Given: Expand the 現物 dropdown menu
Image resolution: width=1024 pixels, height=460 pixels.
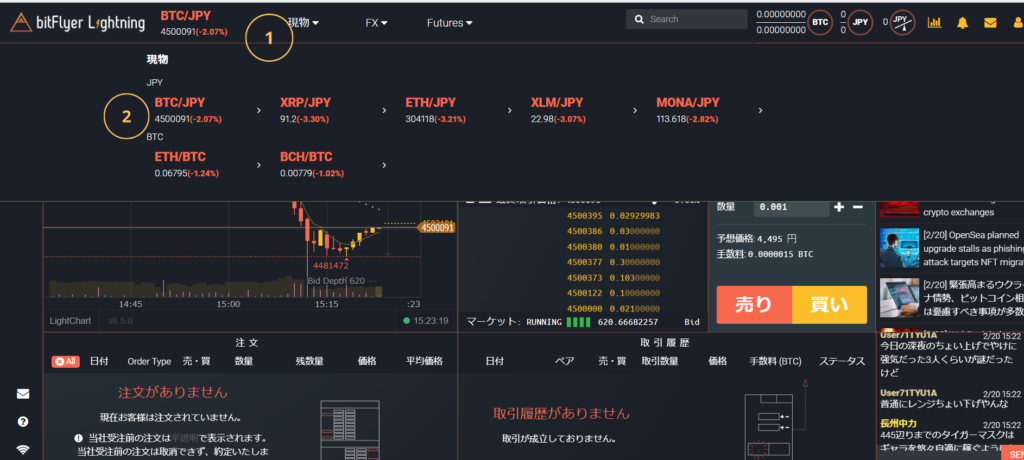Looking at the screenshot, I should point(304,23).
